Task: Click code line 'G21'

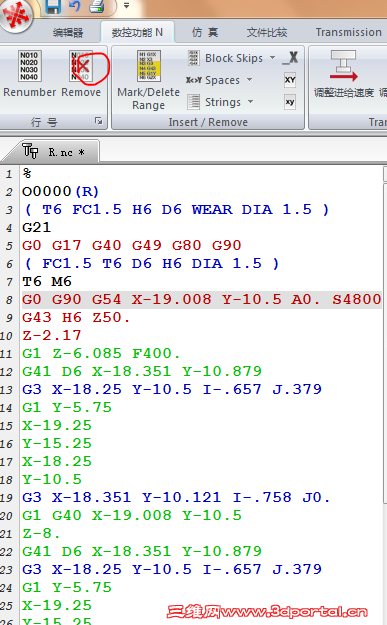Action: (37, 228)
